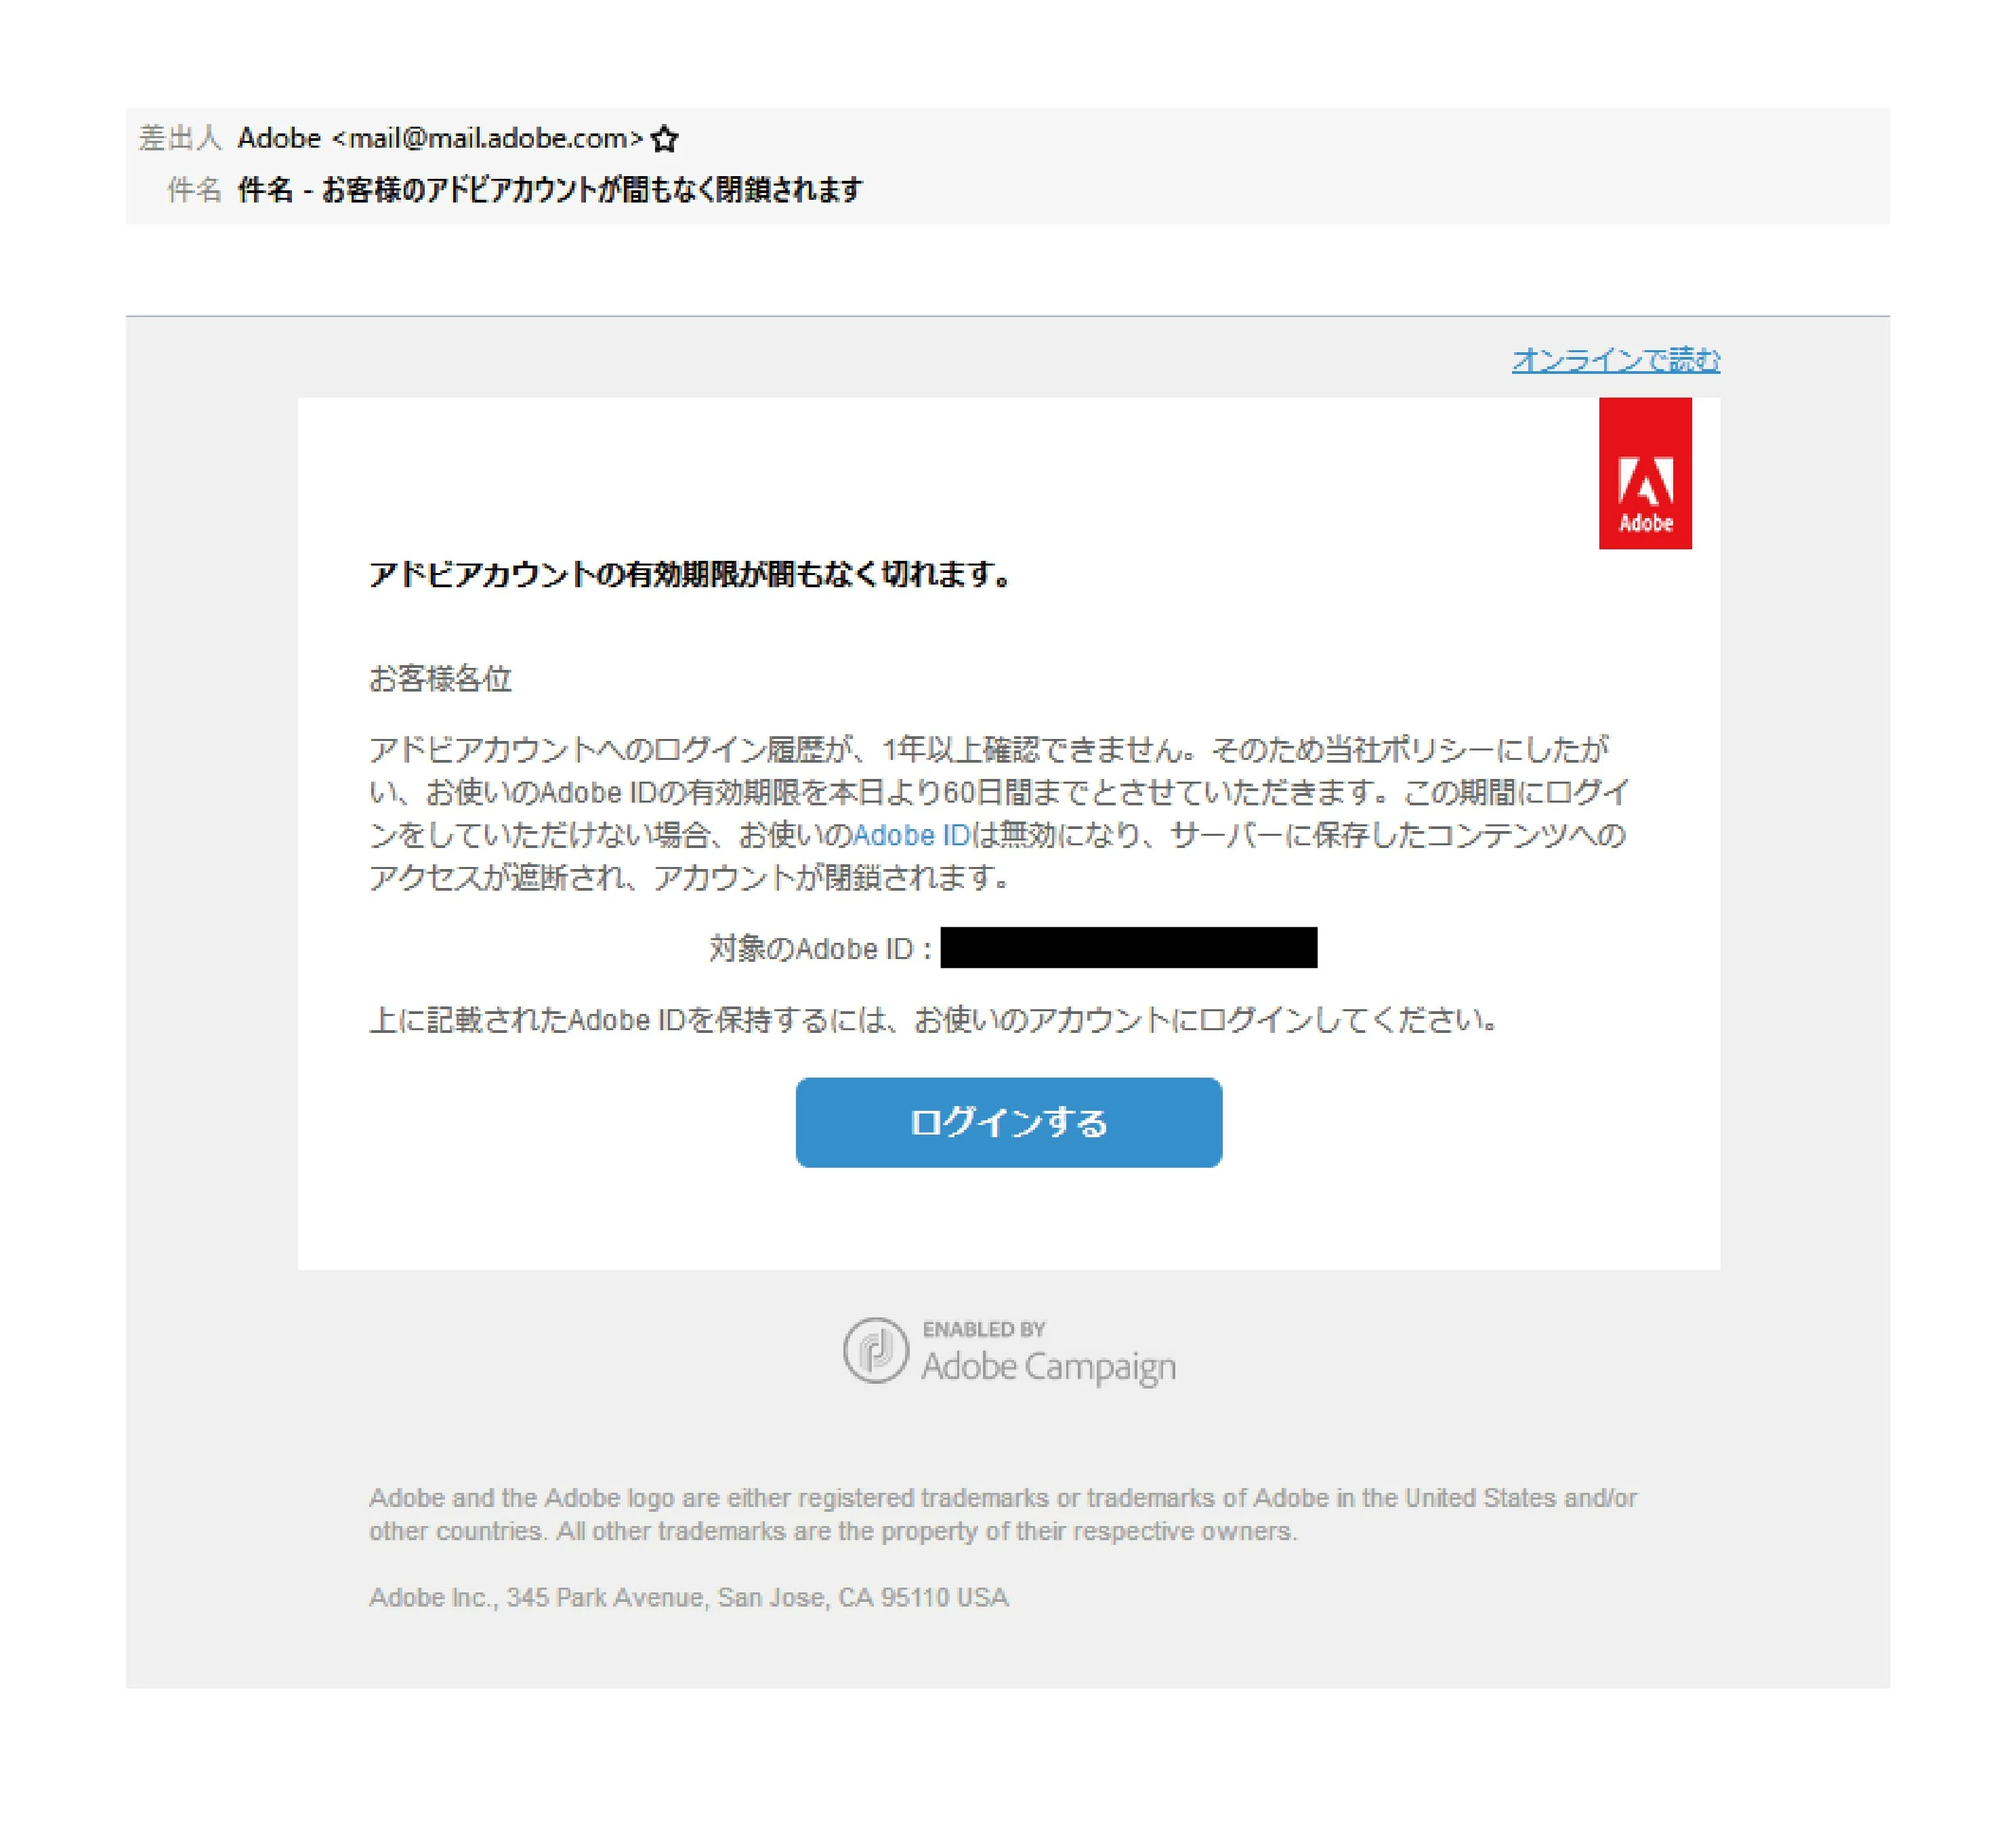Image resolution: width=2016 pixels, height=1822 pixels.
Task: Click the Adobe Campaign wordmark text
Action: pos(1048,1367)
